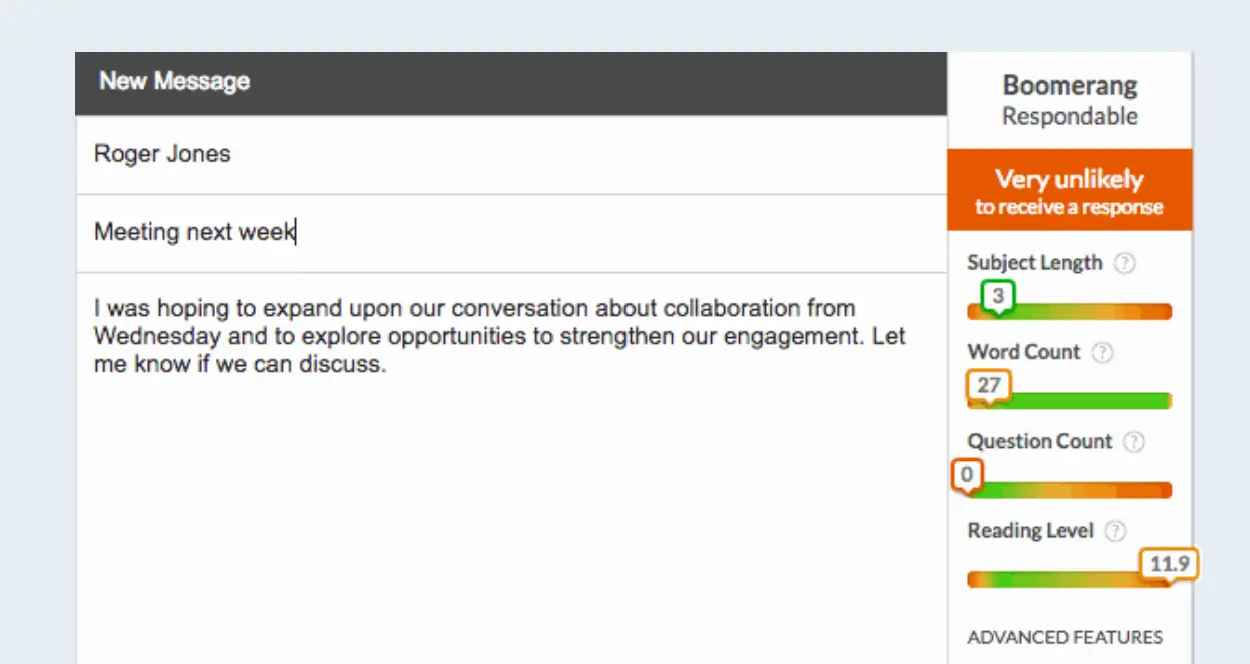1250x664 pixels.
Task: Expand the Advanced Features section
Action: tap(1065, 637)
